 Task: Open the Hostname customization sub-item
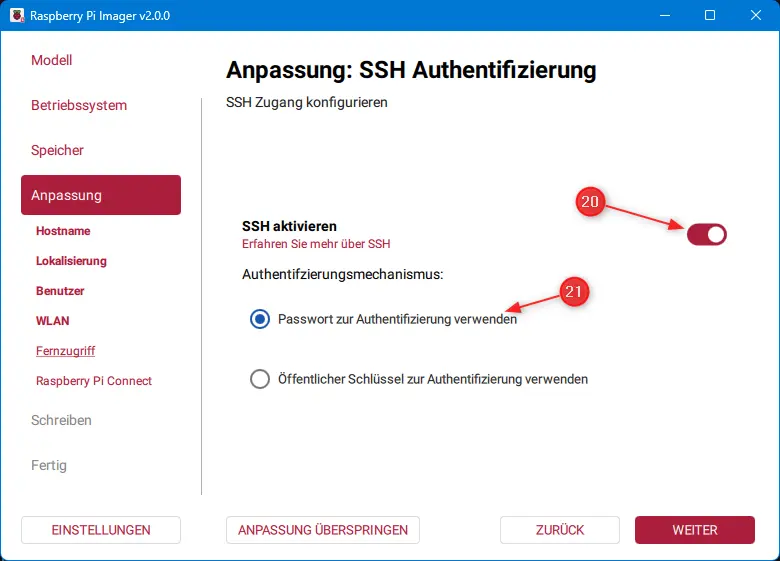[63, 231]
